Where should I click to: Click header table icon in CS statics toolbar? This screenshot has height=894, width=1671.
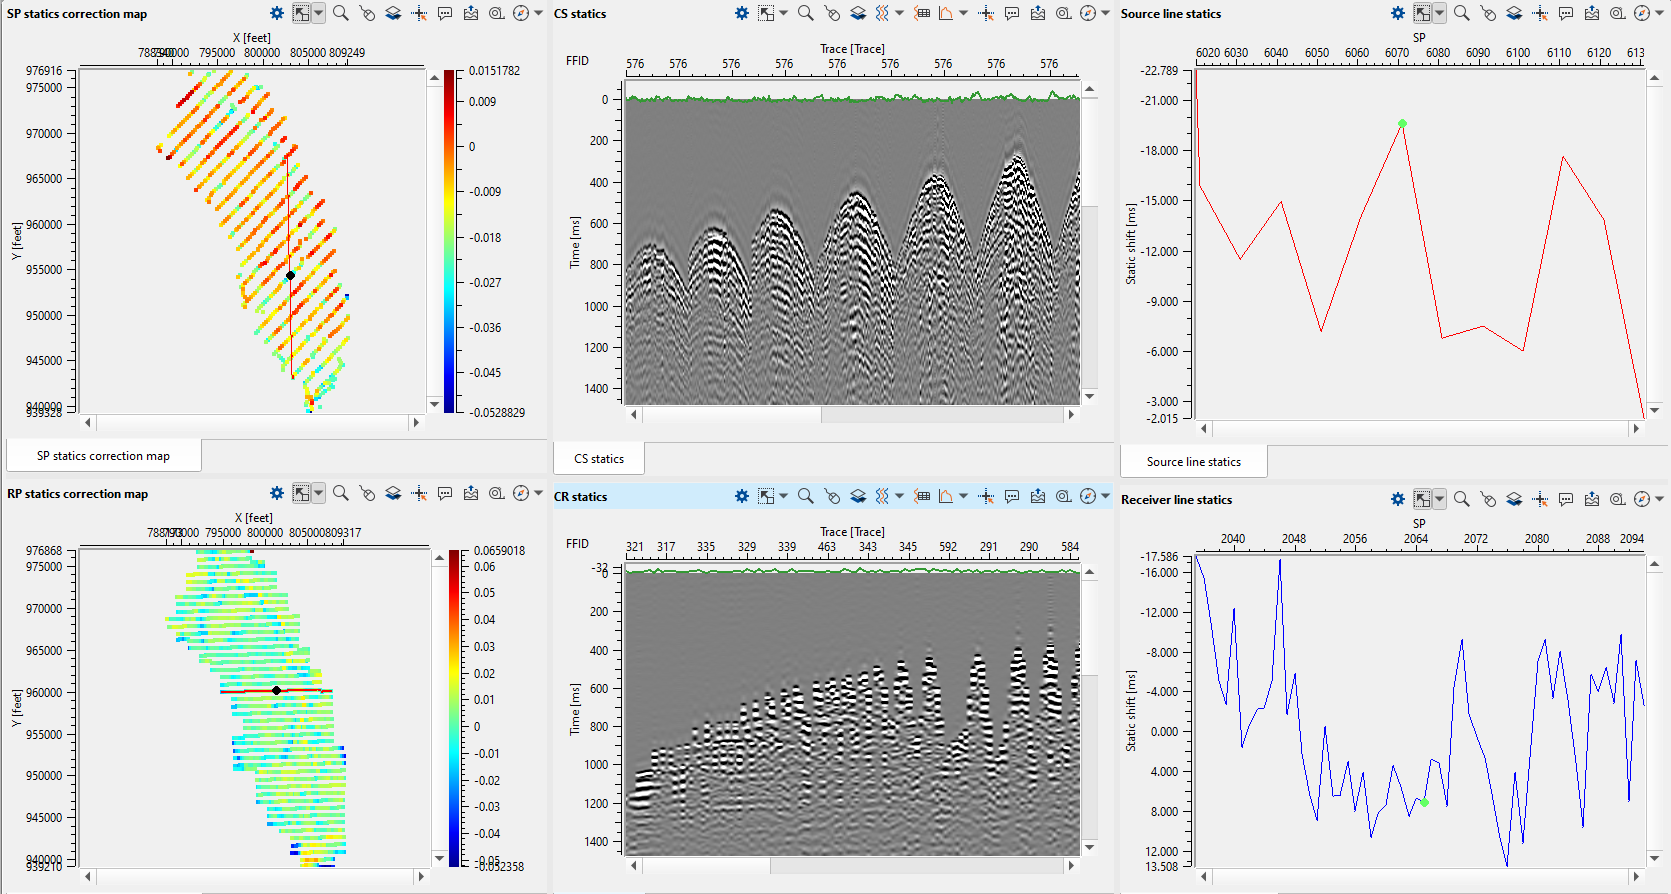pyautogui.click(x=922, y=14)
